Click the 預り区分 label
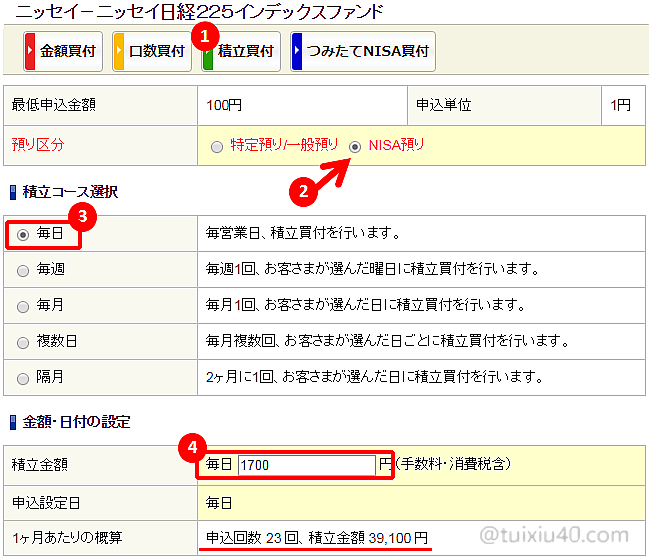Viewport: 649px width, 559px height. click(38, 145)
